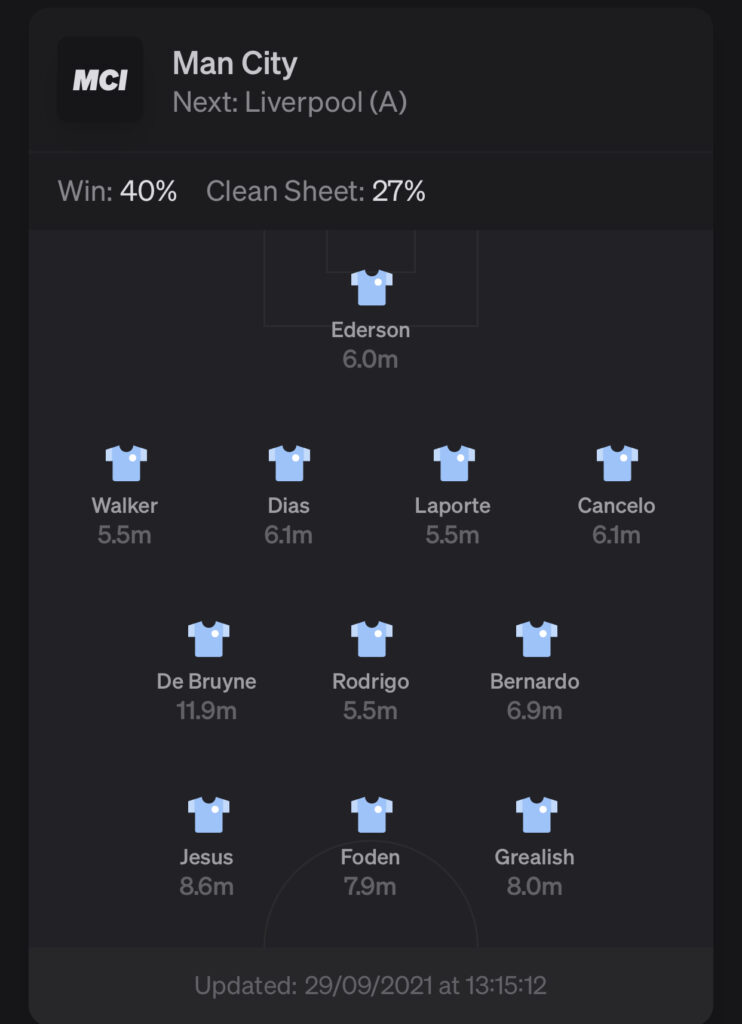742x1024 pixels.
Task: Tap Bernardo's shirt icon
Action: pyautogui.click(x=536, y=639)
